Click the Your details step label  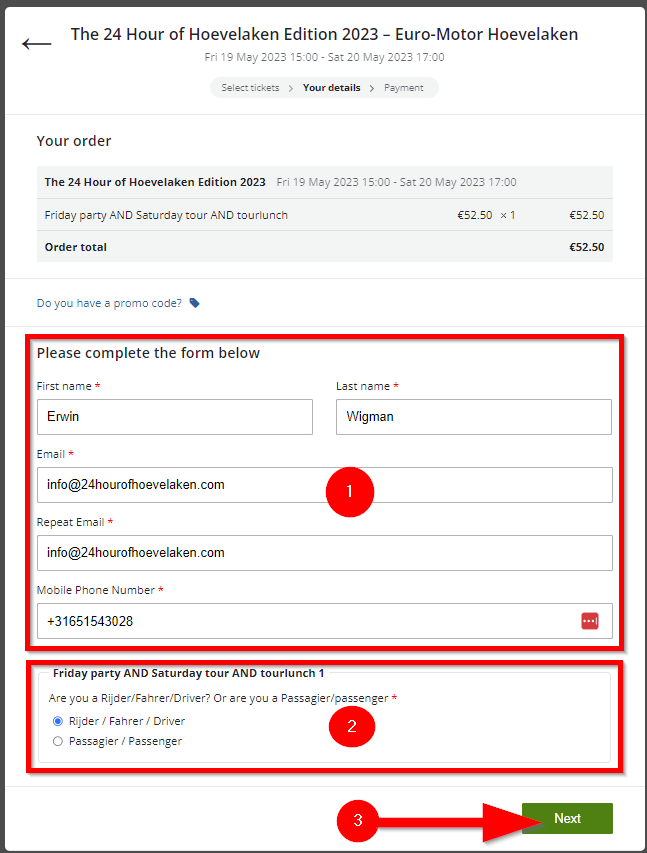331,88
